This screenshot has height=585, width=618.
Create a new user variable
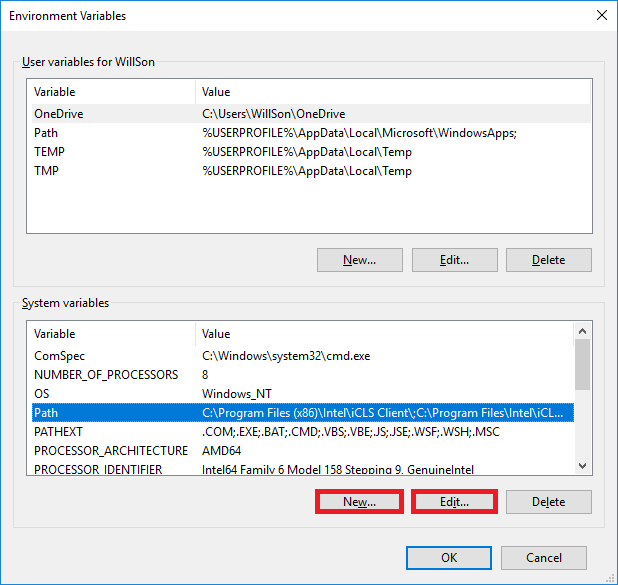point(360,260)
